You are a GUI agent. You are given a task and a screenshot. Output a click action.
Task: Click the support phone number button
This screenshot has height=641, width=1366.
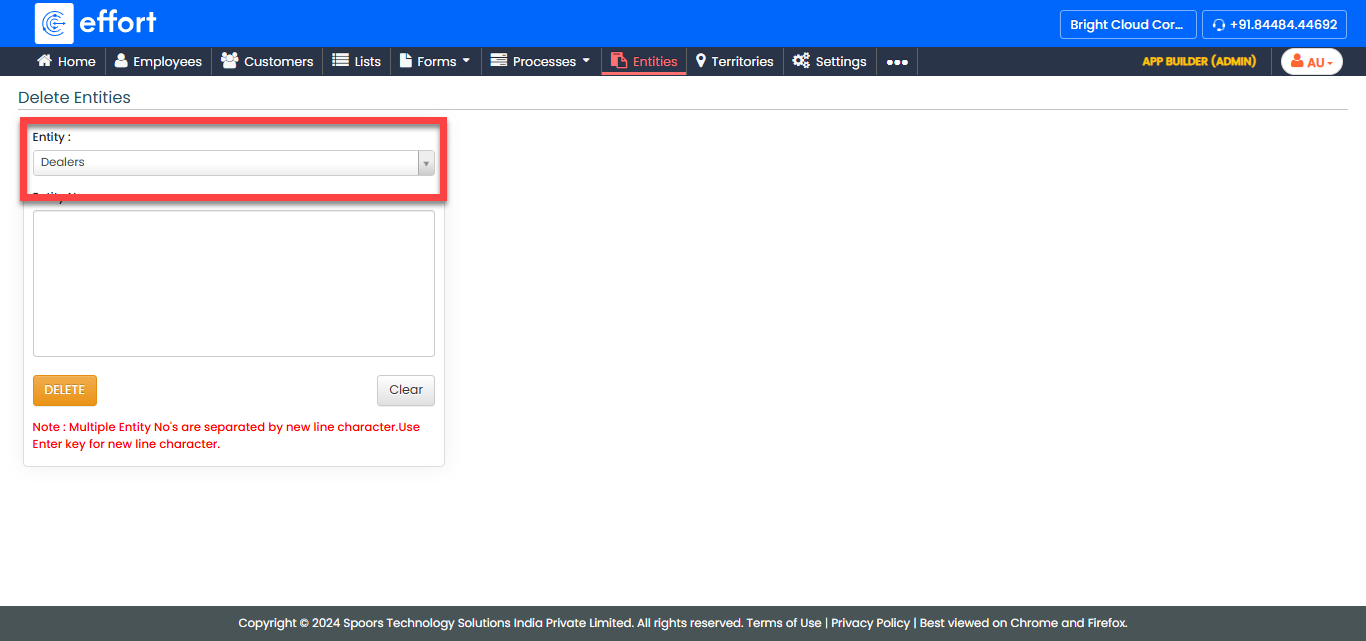point(1274,25)
